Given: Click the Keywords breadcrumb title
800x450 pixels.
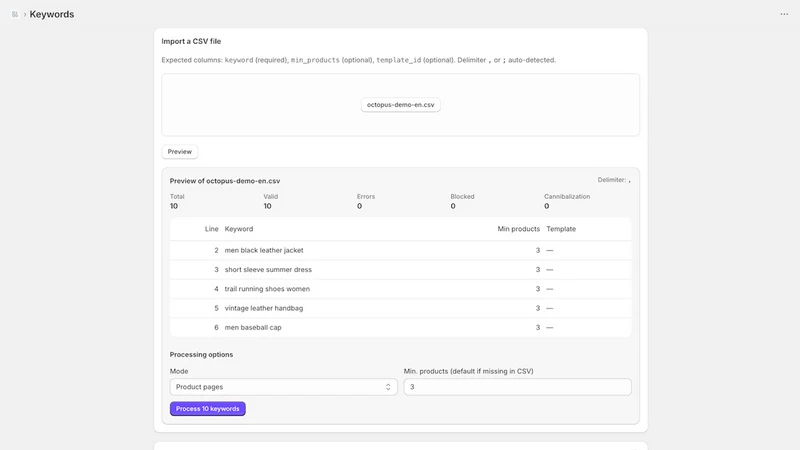Looking at the screenshot, I should (x=52, y=14).
